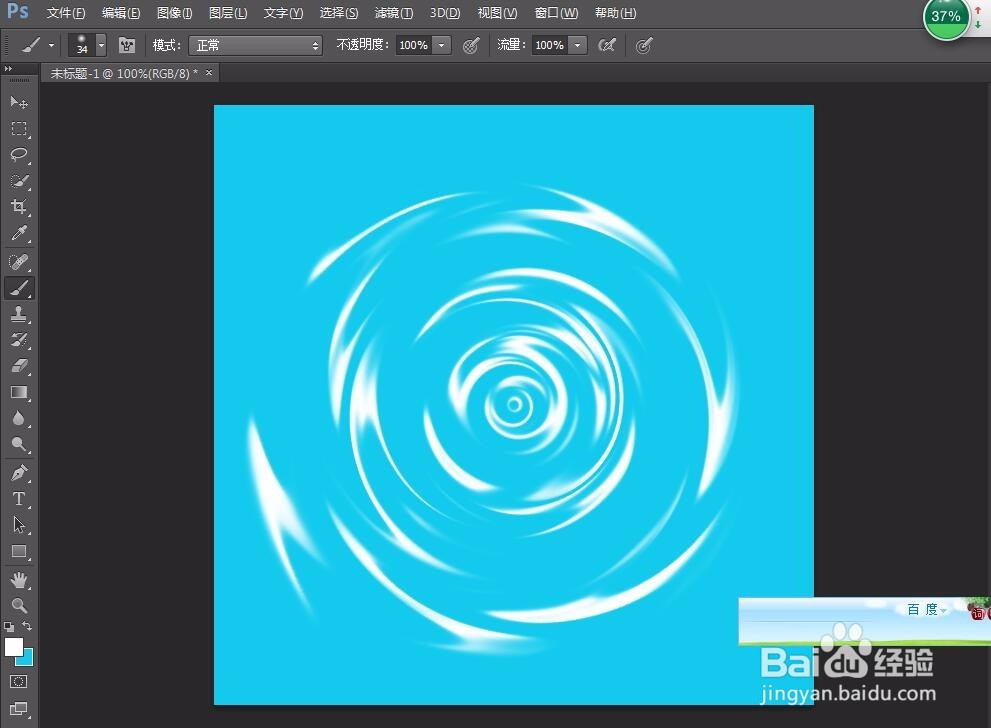Open the 滤镜(T) menu
Viewport: 991px width, 728px height.
point(394,13)
